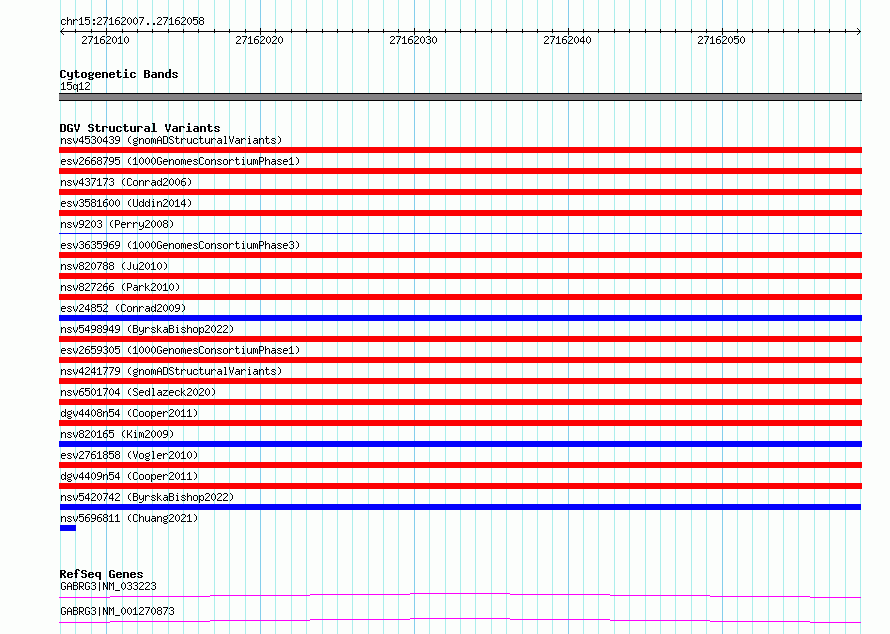Click the RefSeq Genes track heading
Screen dimensions: 890x634
click(101, 574)
